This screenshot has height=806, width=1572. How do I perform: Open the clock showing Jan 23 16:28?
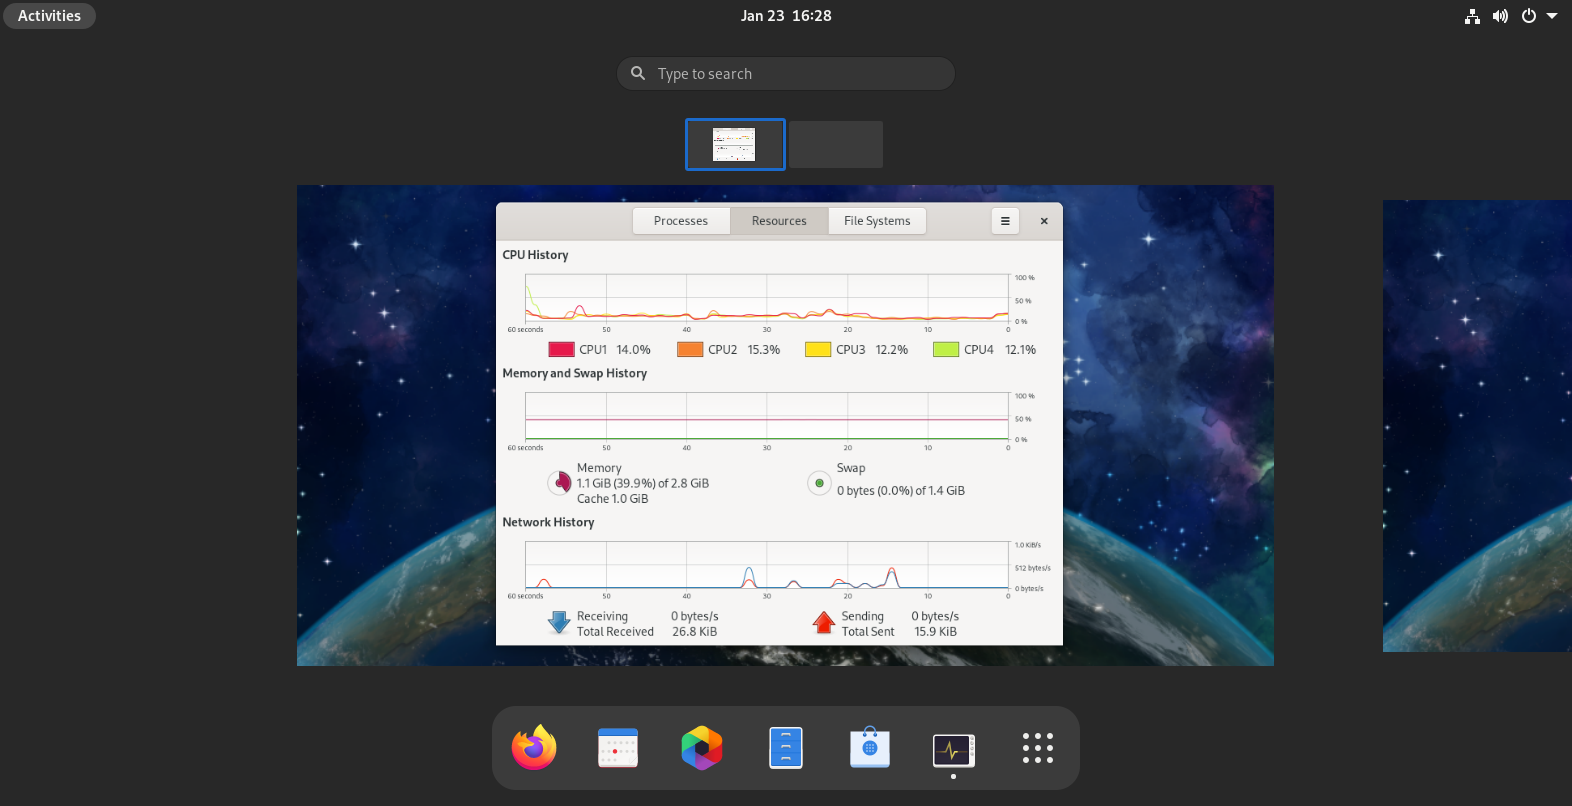click(x=786, y=16)
